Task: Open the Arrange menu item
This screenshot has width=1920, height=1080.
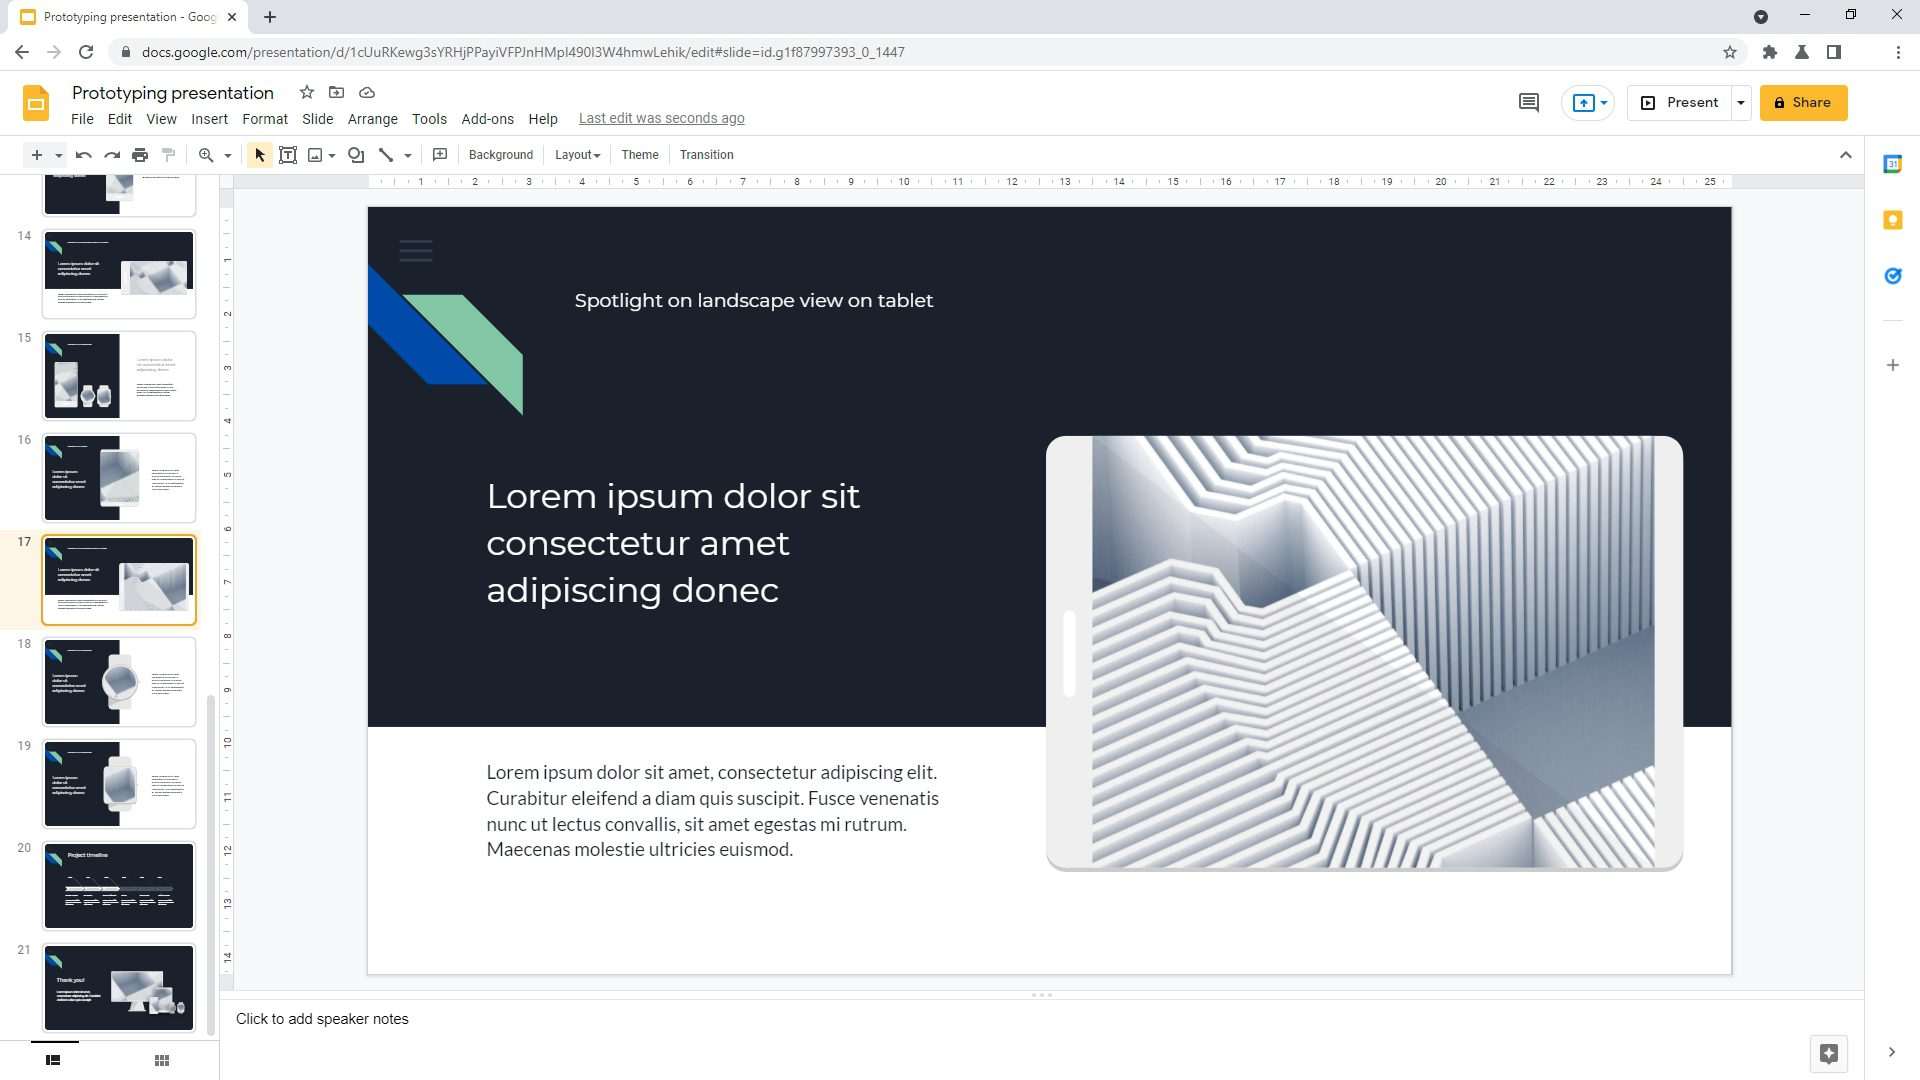Action: 372,117
